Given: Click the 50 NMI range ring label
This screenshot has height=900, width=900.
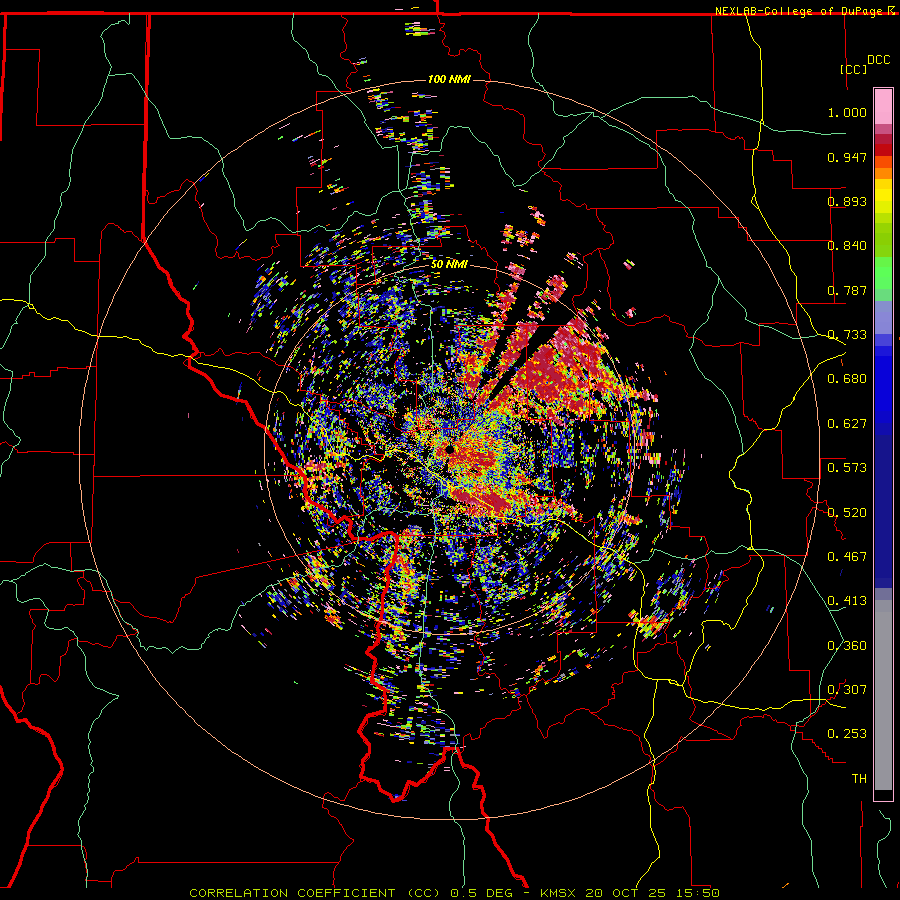Looking at the screenshot, I should pos(449,265).
